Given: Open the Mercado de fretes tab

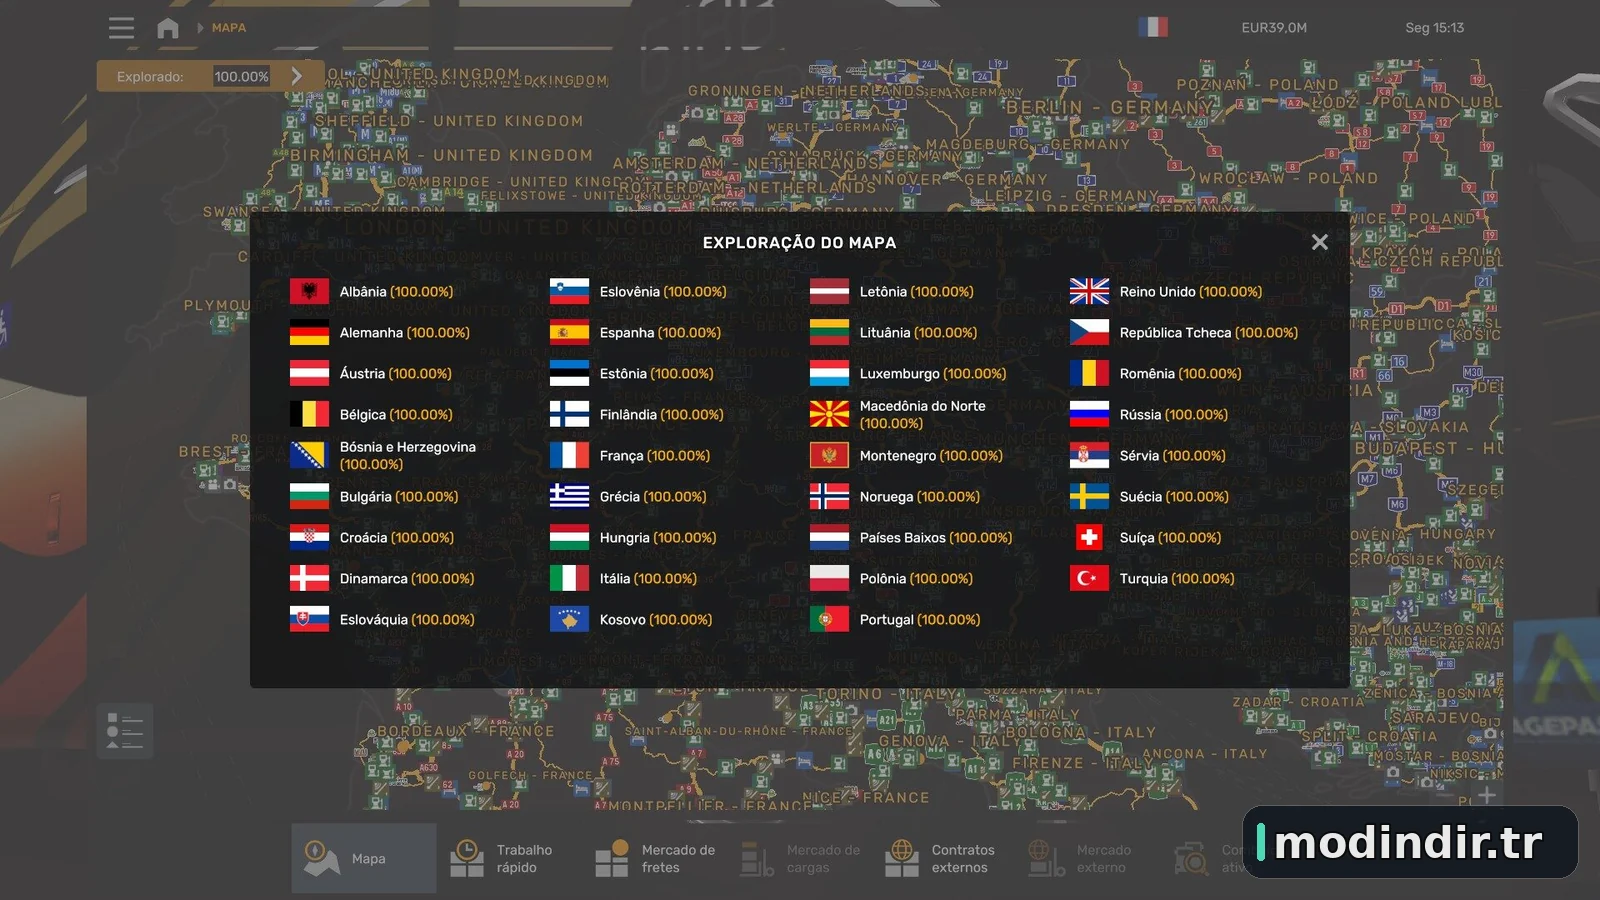Looking at the screenshot, I should tap(655, 858).
